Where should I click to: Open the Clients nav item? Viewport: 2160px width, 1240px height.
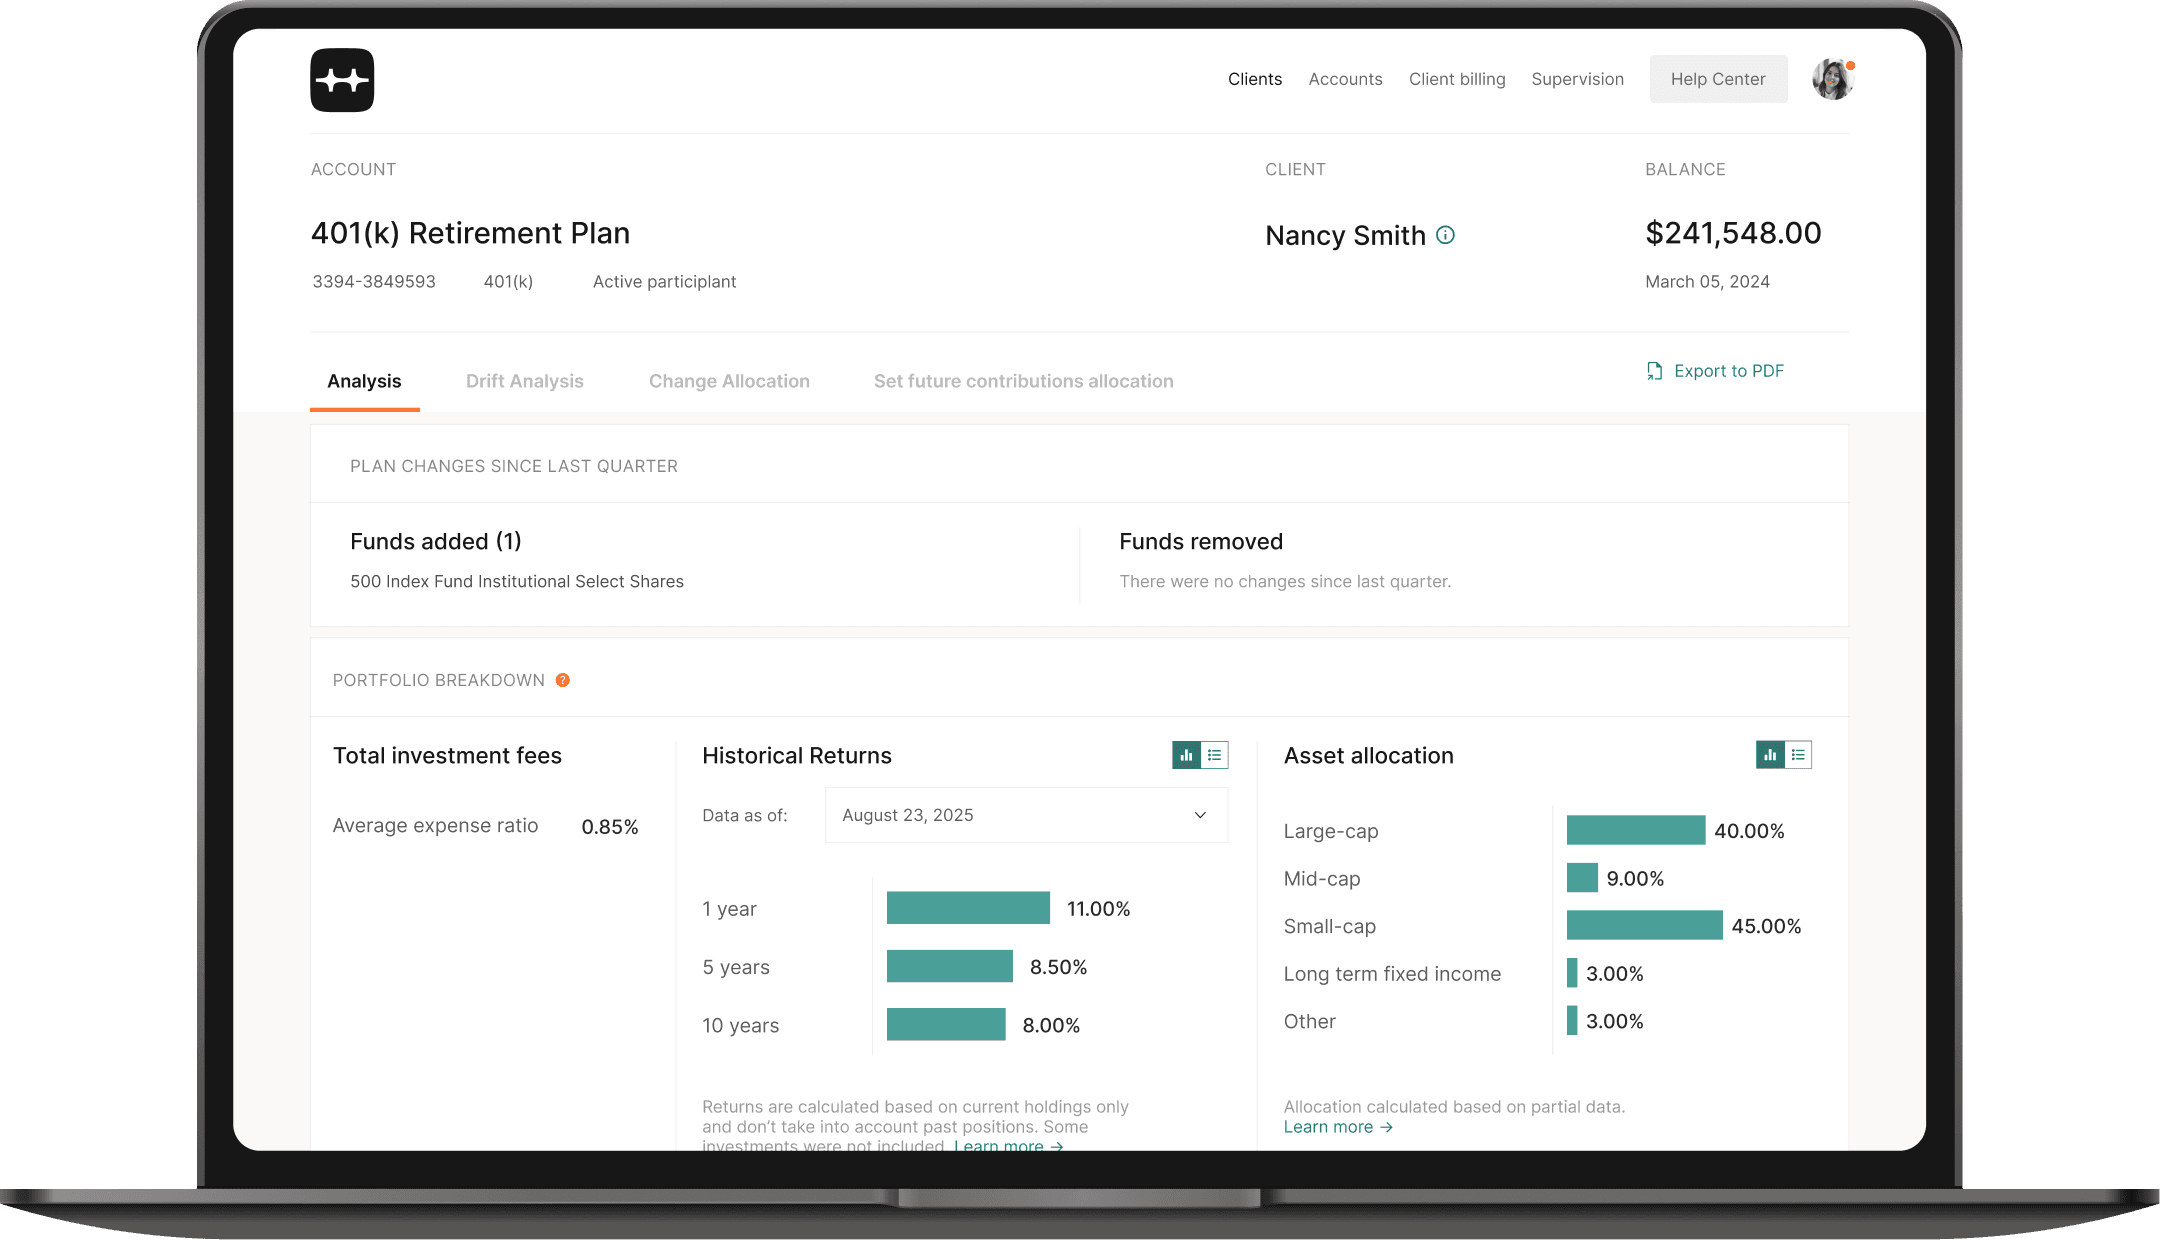[1255, 79]
